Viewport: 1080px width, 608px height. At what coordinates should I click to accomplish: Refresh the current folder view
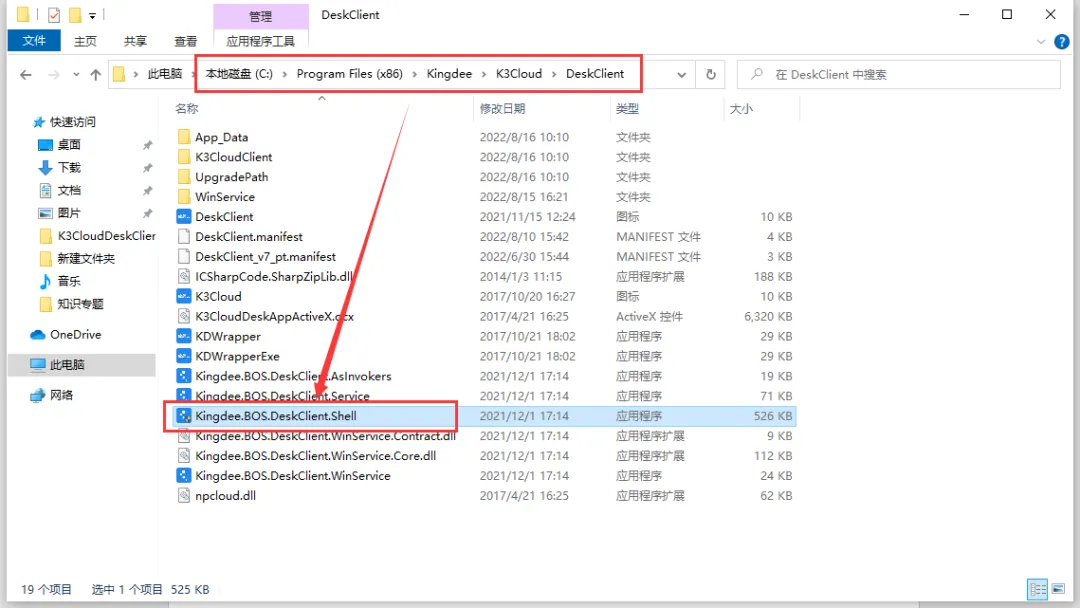coord(711,74)
